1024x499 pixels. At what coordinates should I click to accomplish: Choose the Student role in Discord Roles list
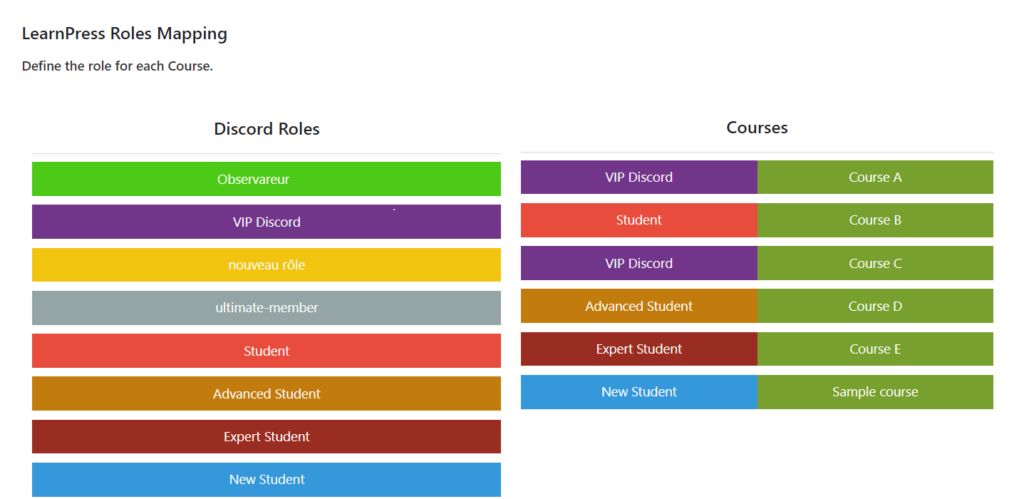266,351
